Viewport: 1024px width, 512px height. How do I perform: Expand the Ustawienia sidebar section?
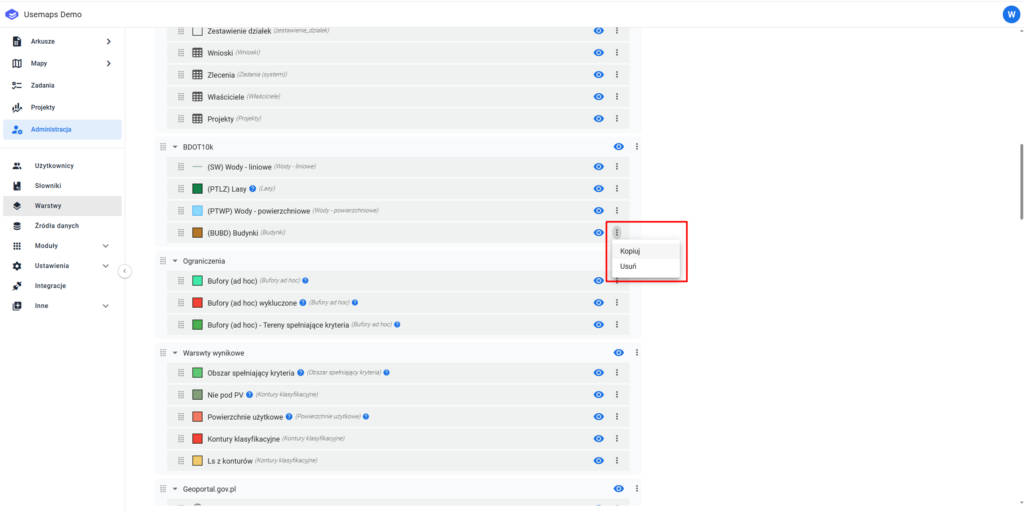pyautogui.click(x=105, y=266)
